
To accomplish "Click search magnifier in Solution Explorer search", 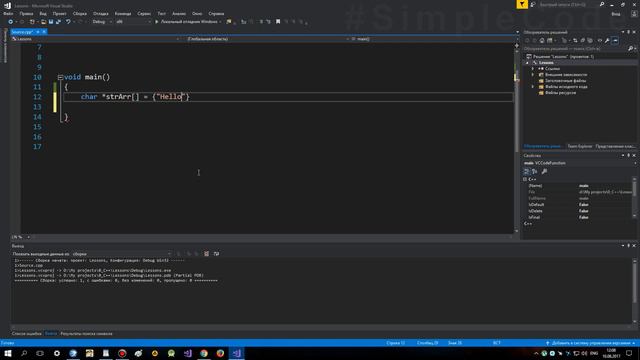I will (630, 49).
